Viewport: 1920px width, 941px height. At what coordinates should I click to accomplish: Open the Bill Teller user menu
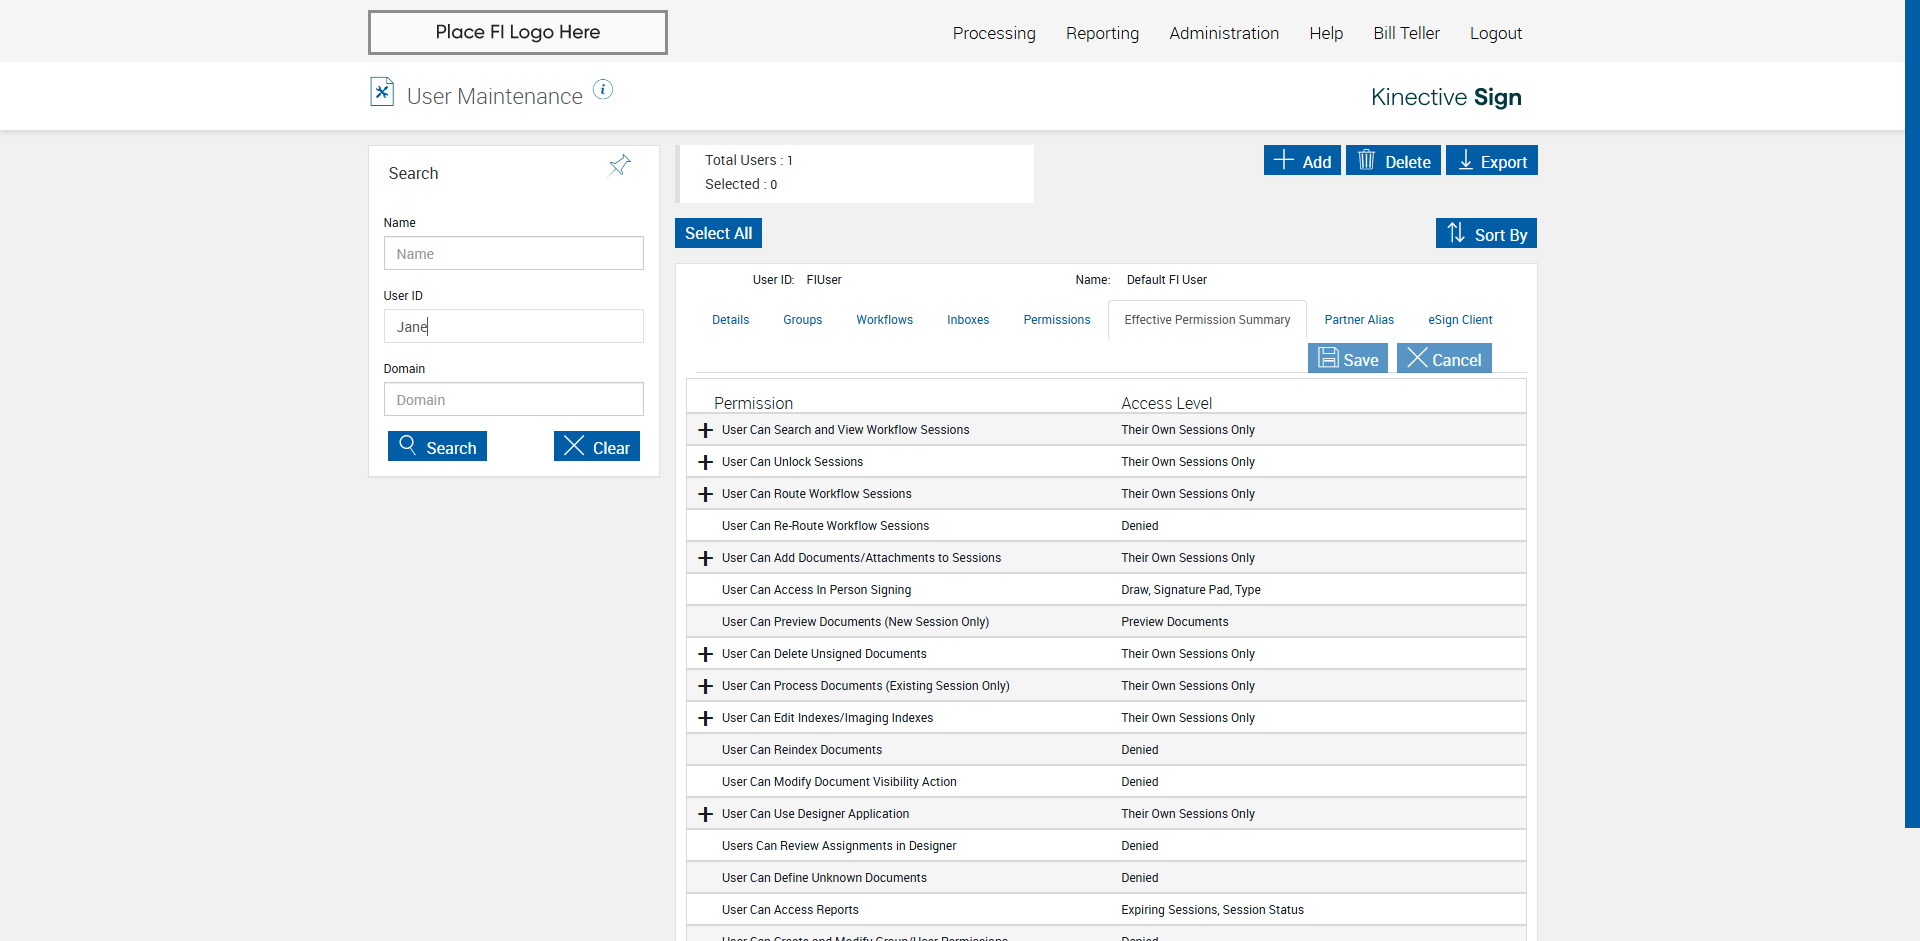click(1406, 33)
